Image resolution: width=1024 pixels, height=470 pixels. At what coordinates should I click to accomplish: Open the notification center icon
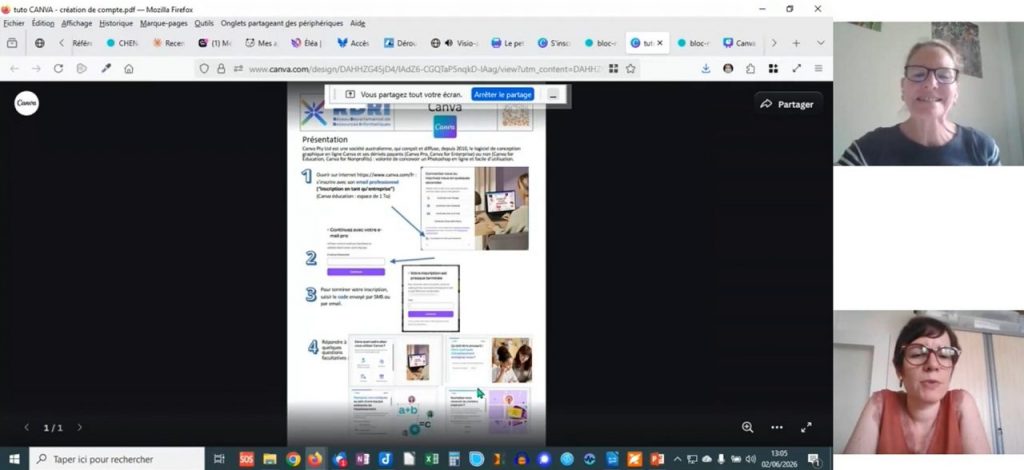tap(814, 460)
